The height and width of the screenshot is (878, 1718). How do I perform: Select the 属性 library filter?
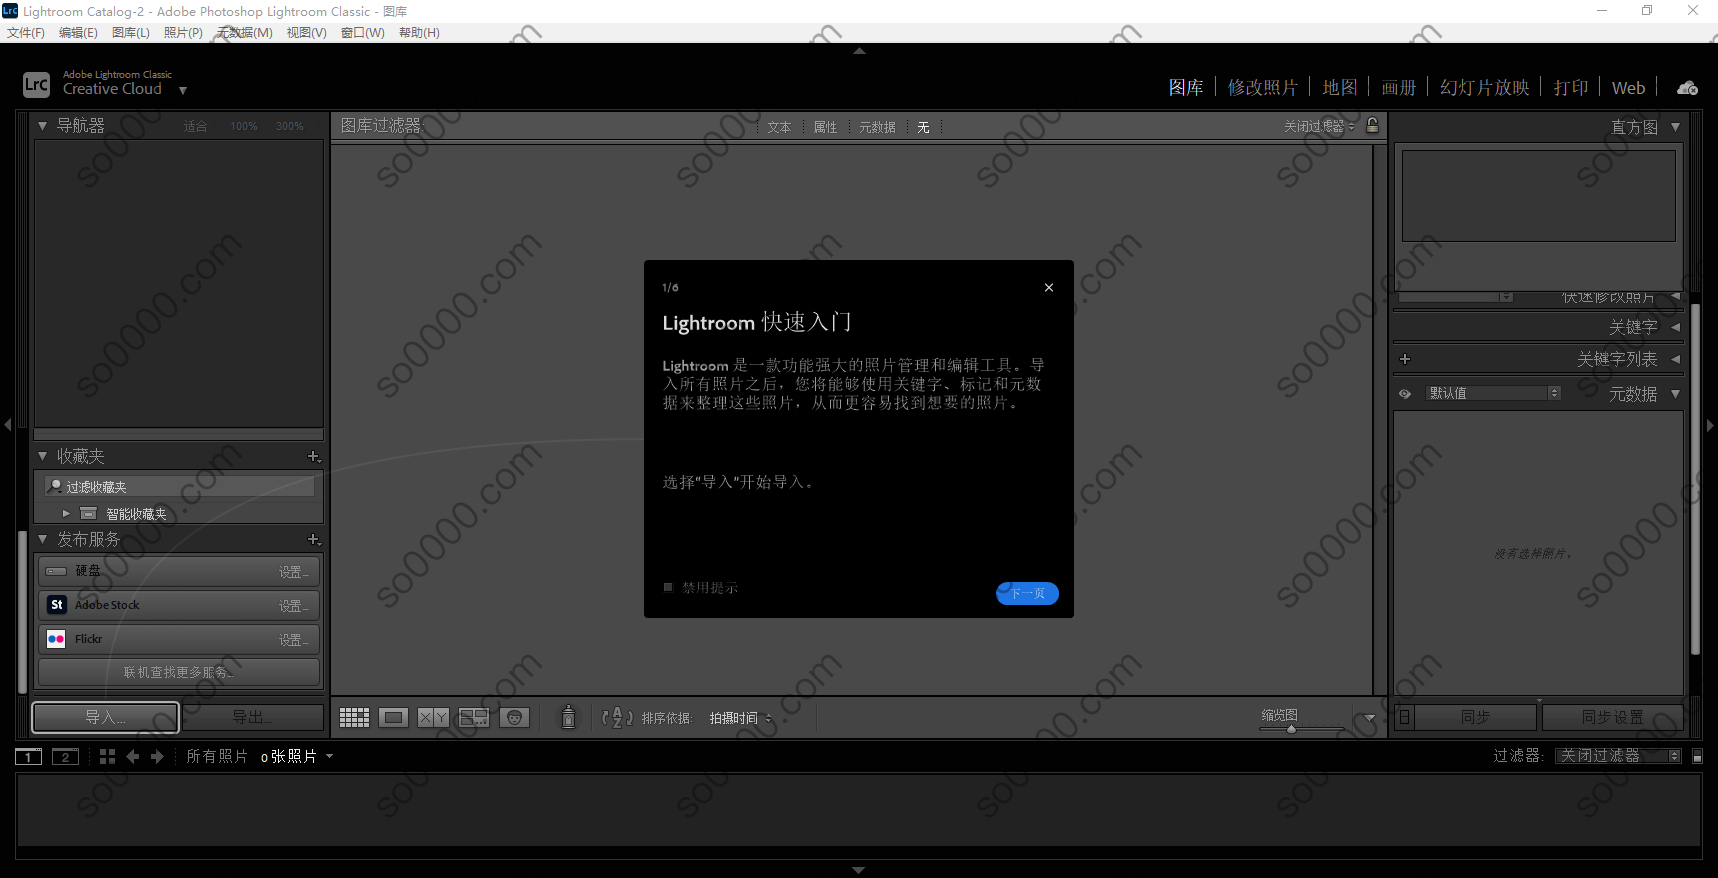(x=825, y=127)
